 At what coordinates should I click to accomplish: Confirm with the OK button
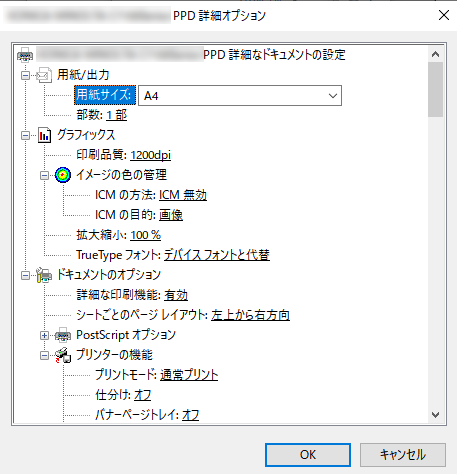point(308,455)
